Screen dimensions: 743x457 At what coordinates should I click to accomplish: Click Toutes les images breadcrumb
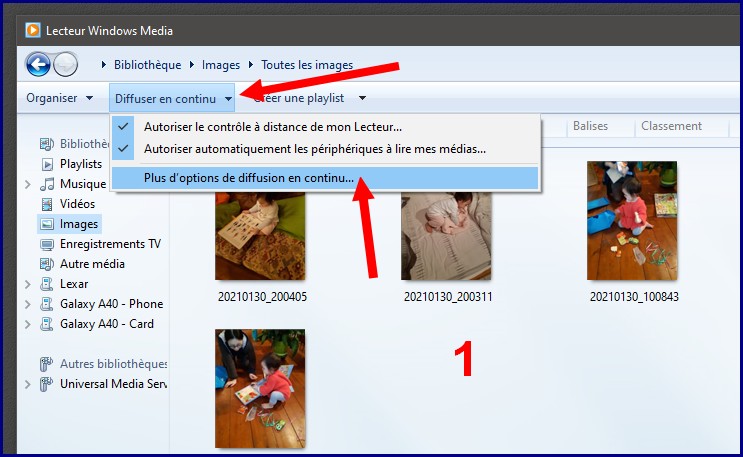coord(307,65)
